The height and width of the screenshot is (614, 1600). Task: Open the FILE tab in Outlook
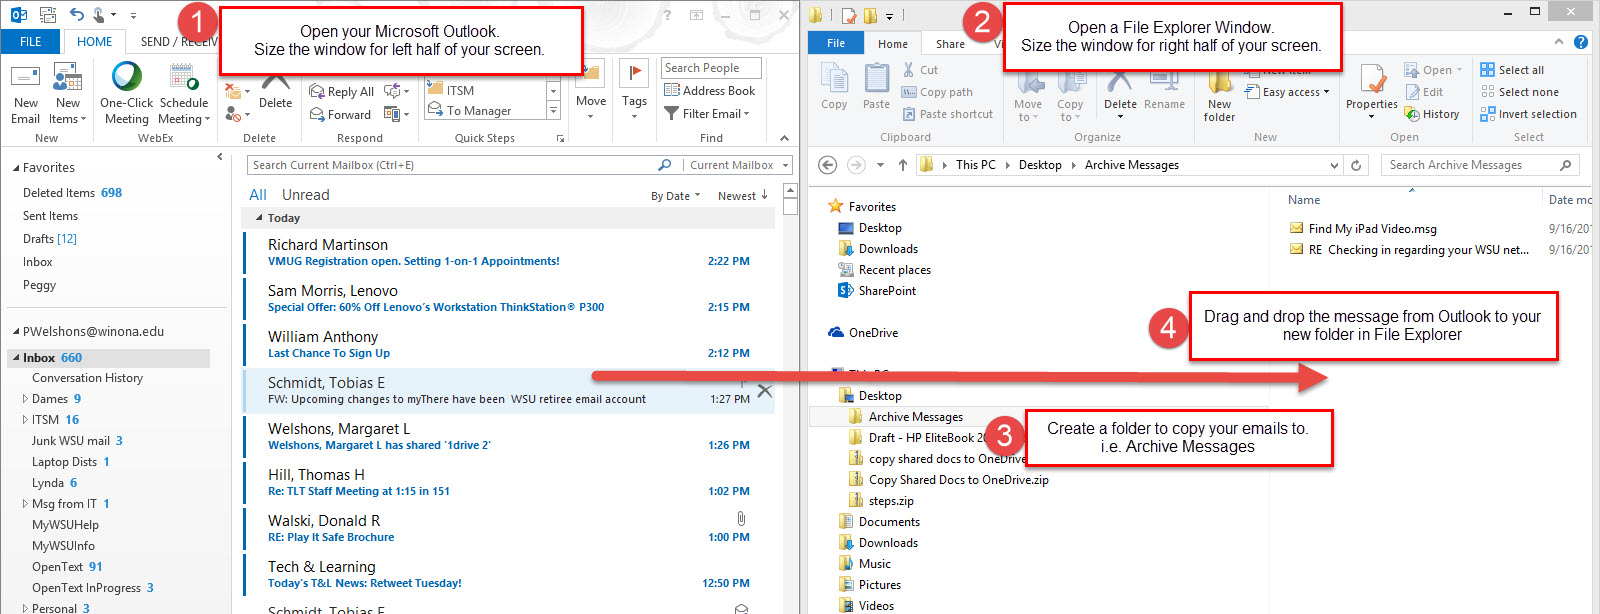pyautogui.click(x=31, y=41)
